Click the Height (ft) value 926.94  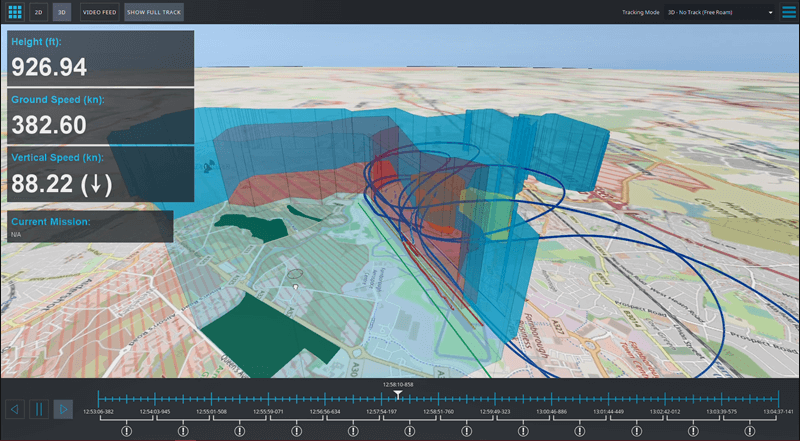49,67
